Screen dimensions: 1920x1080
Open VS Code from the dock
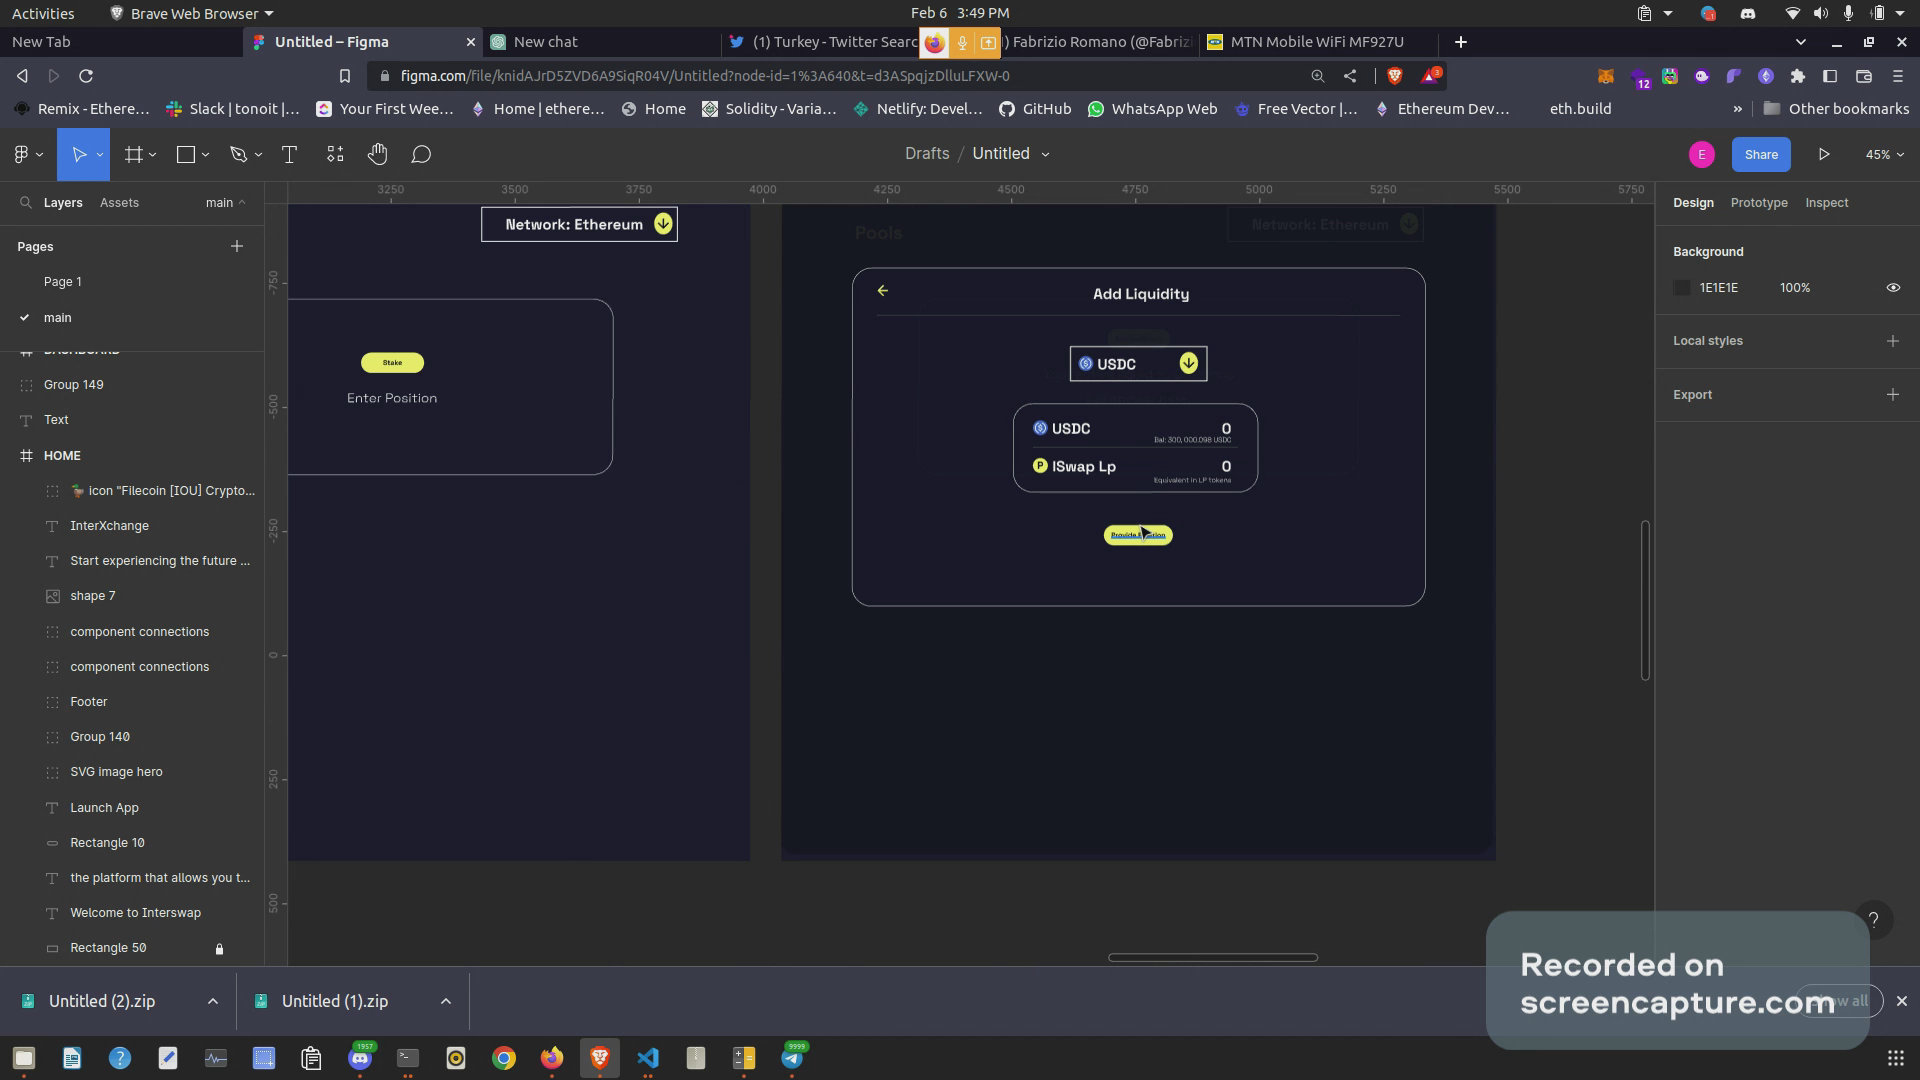(648, 1058)
